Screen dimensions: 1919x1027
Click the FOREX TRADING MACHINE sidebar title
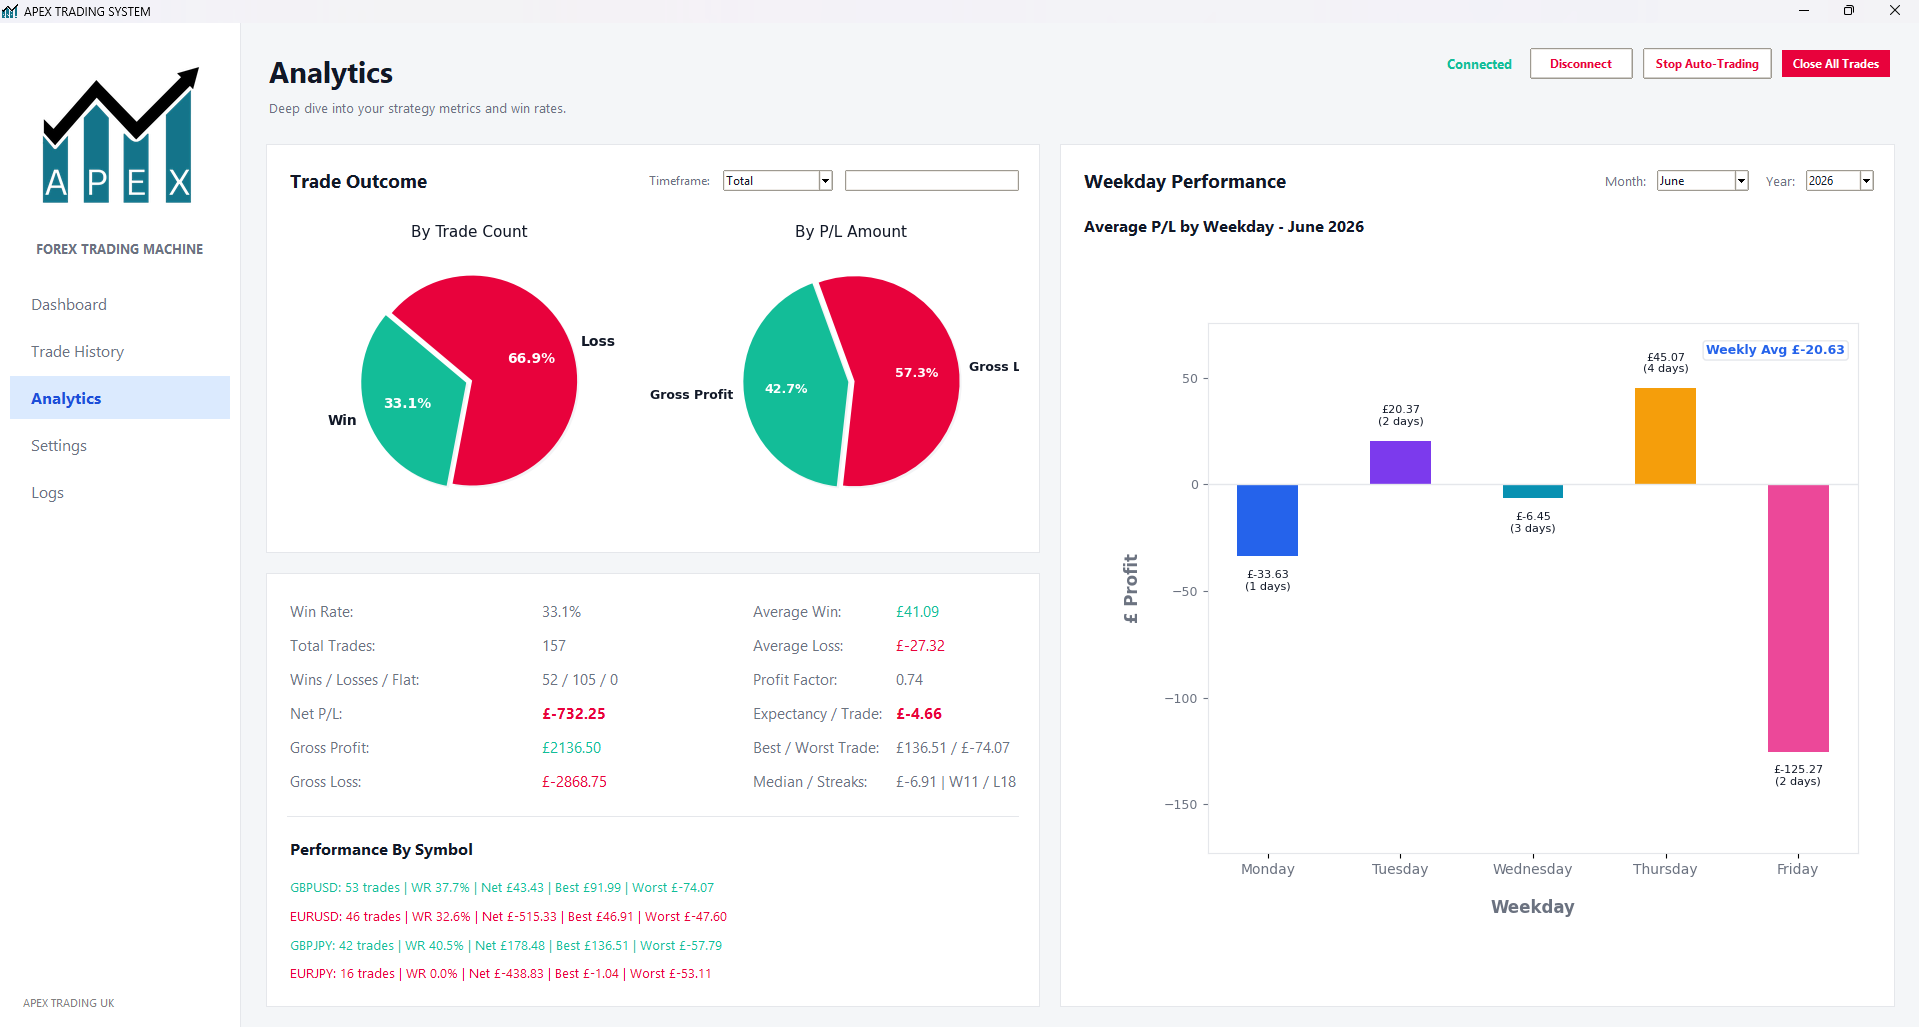point(120,249)
